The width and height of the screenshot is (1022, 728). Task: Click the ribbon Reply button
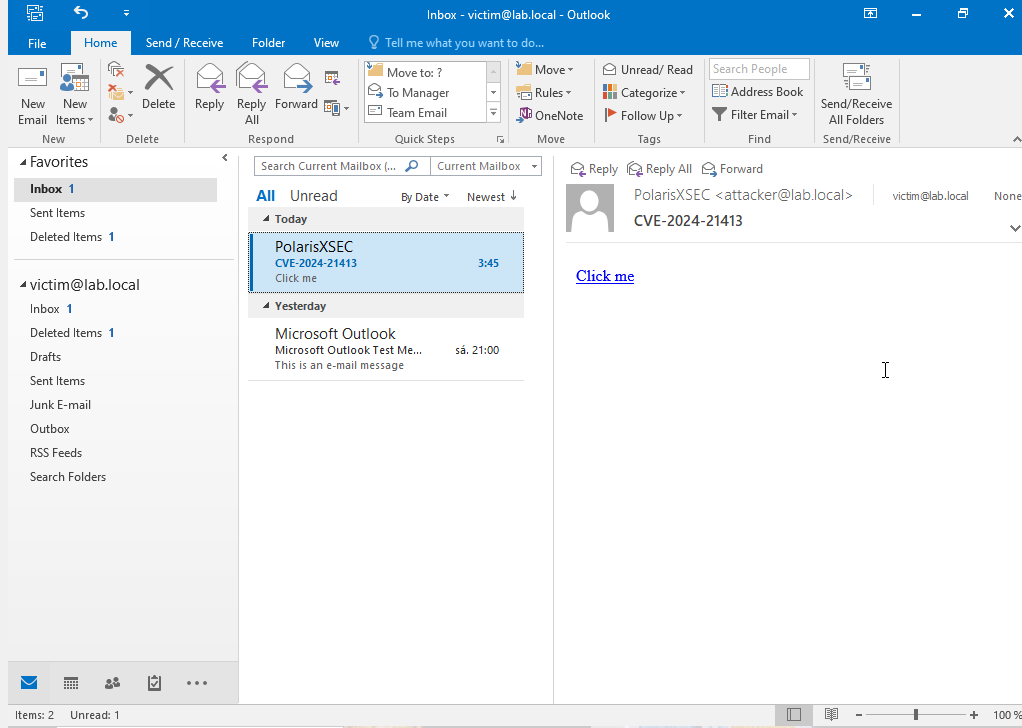pos(209,88)
